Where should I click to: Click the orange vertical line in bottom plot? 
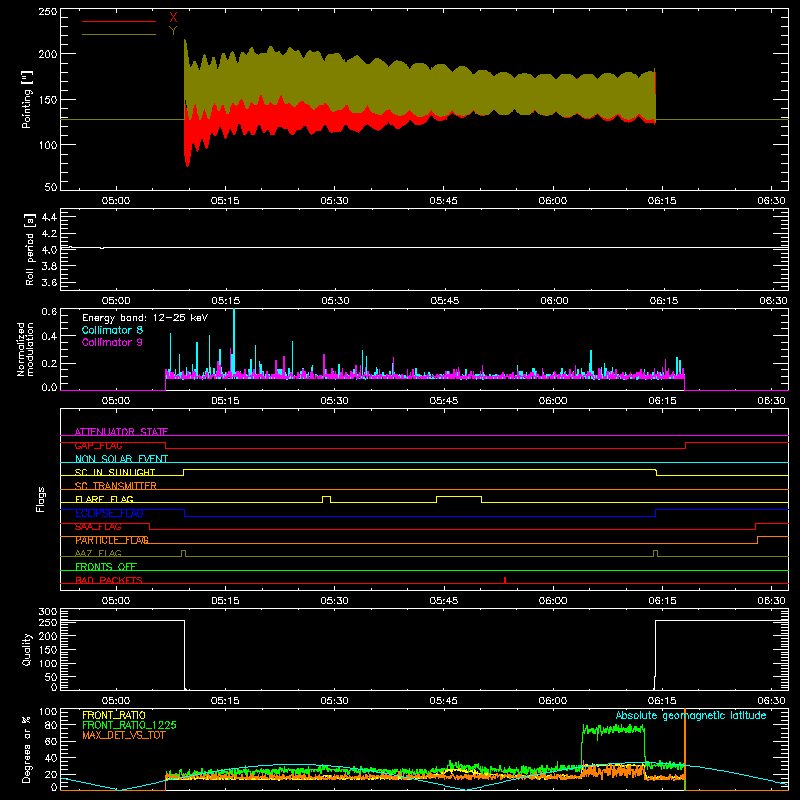(x=685, y=749)
